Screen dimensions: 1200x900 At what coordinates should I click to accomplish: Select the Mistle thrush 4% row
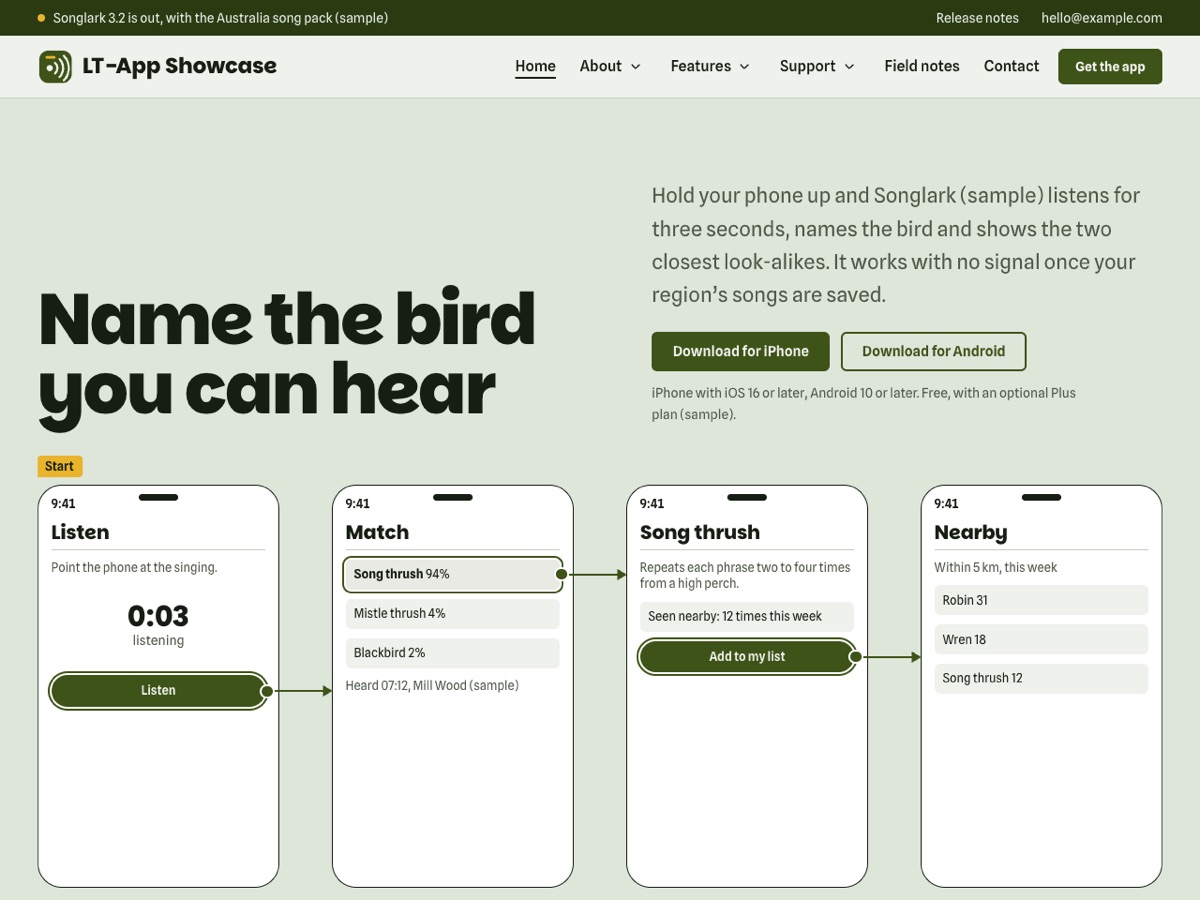coord(452,613)
